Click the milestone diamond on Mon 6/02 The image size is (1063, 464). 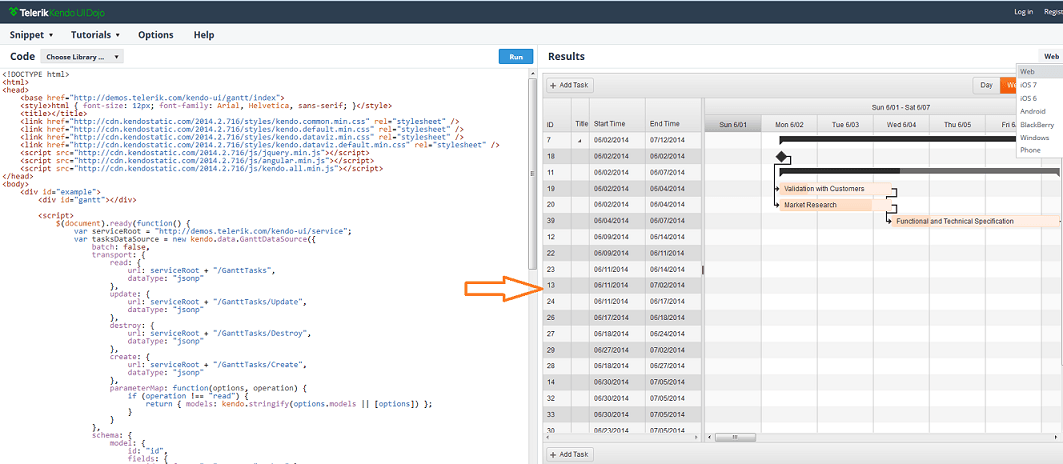tap(781, 157)
